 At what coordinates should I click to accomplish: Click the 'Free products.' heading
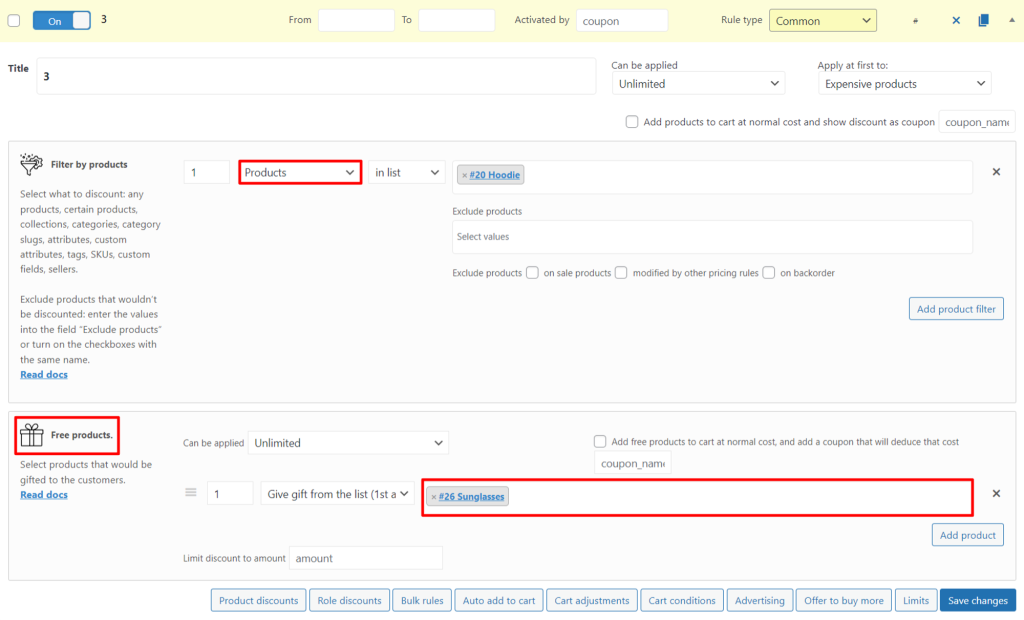click(82, 435)
